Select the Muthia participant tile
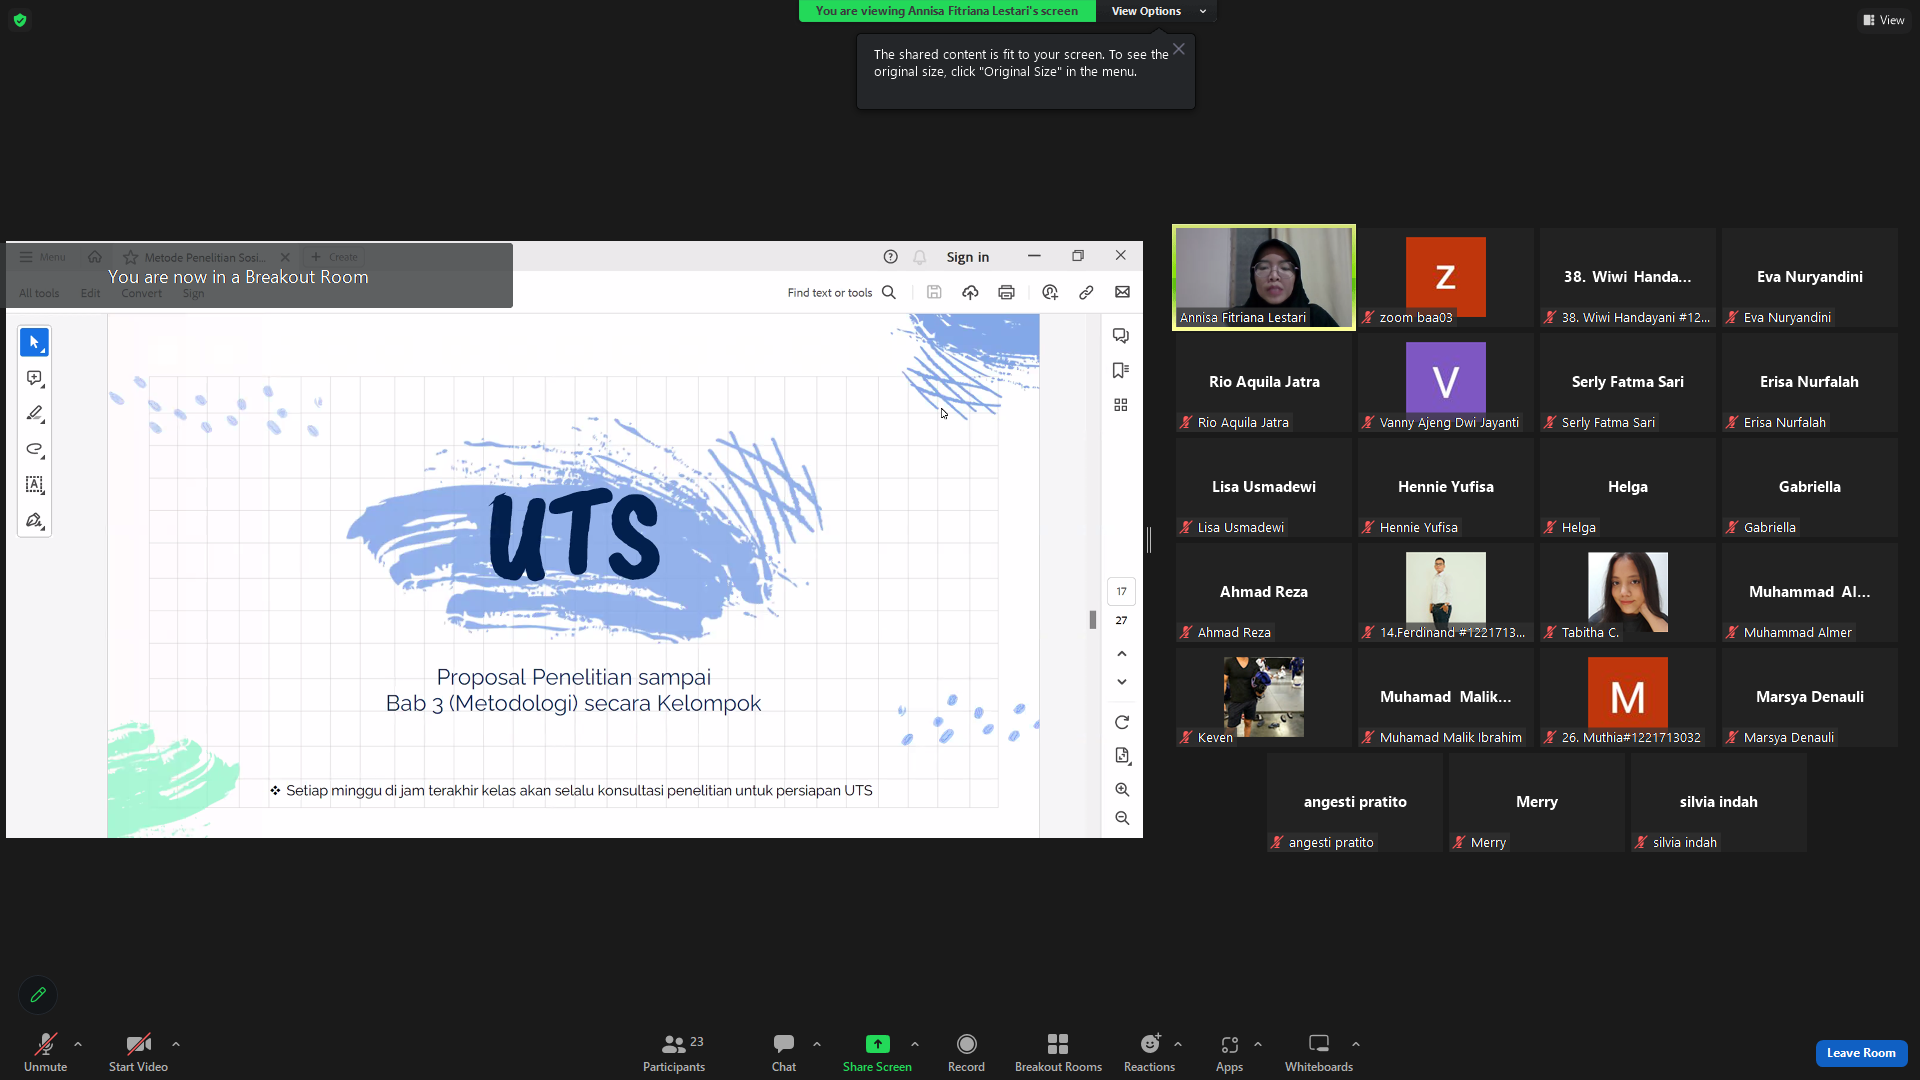 coord(1628,697)
